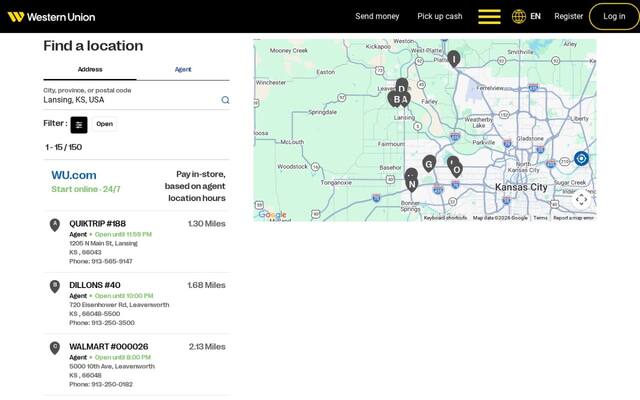Viewport: 640px width, 400px height.
Task: Open Pick up cash in header
Action: coord(440,16)
